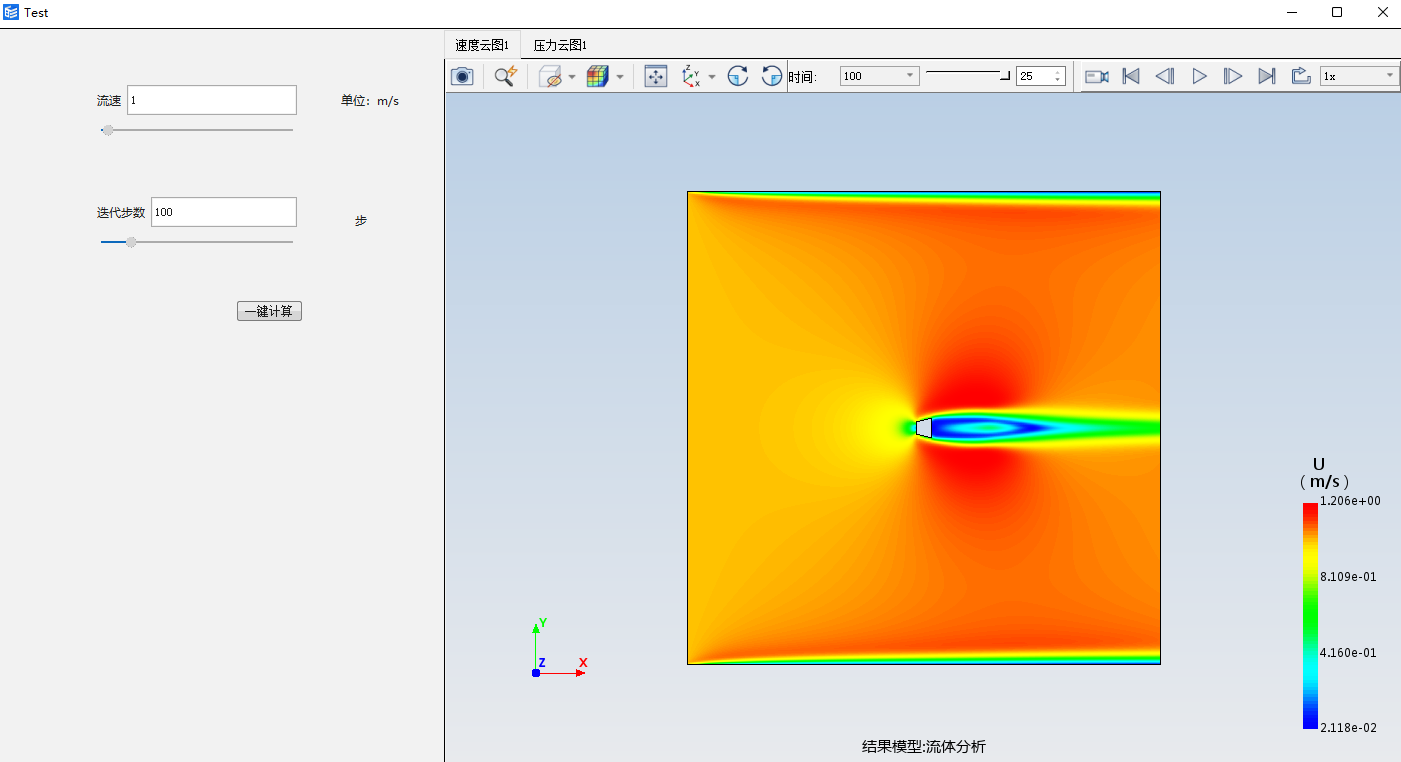Click the 迭代步数 slider handle
Screen dimensions: 1401x762
point(131,242)
